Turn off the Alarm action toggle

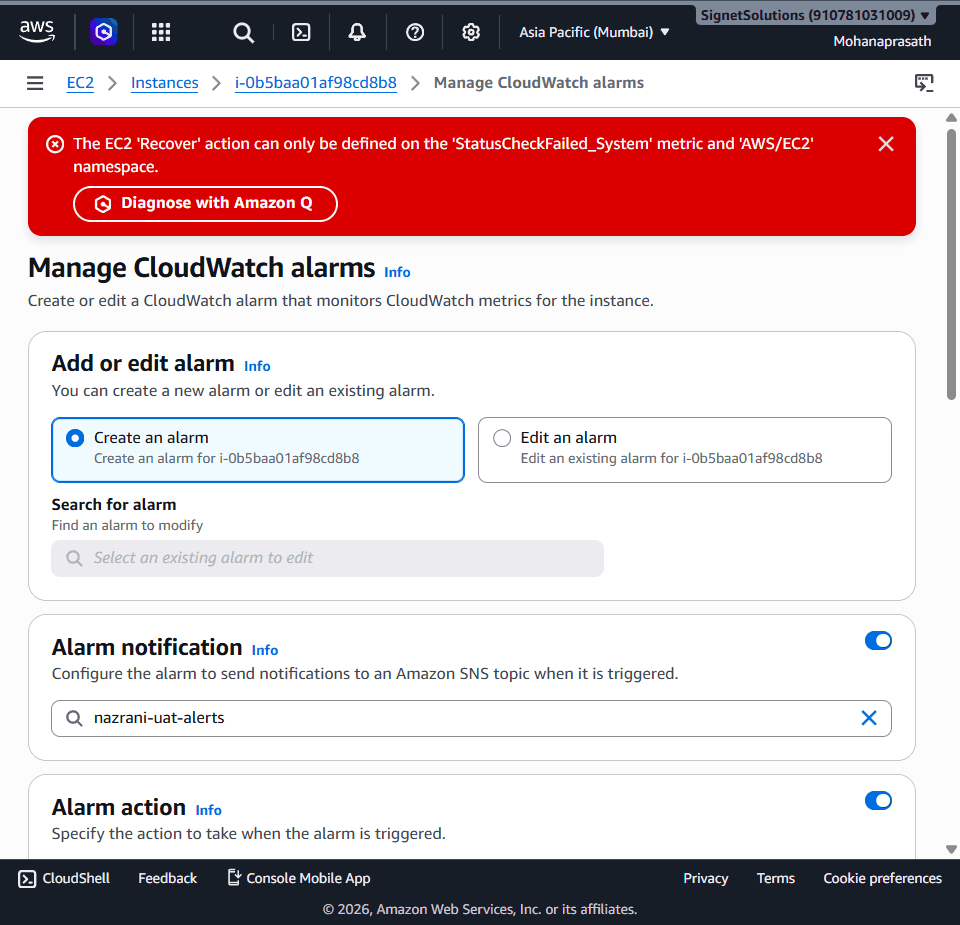878,801
